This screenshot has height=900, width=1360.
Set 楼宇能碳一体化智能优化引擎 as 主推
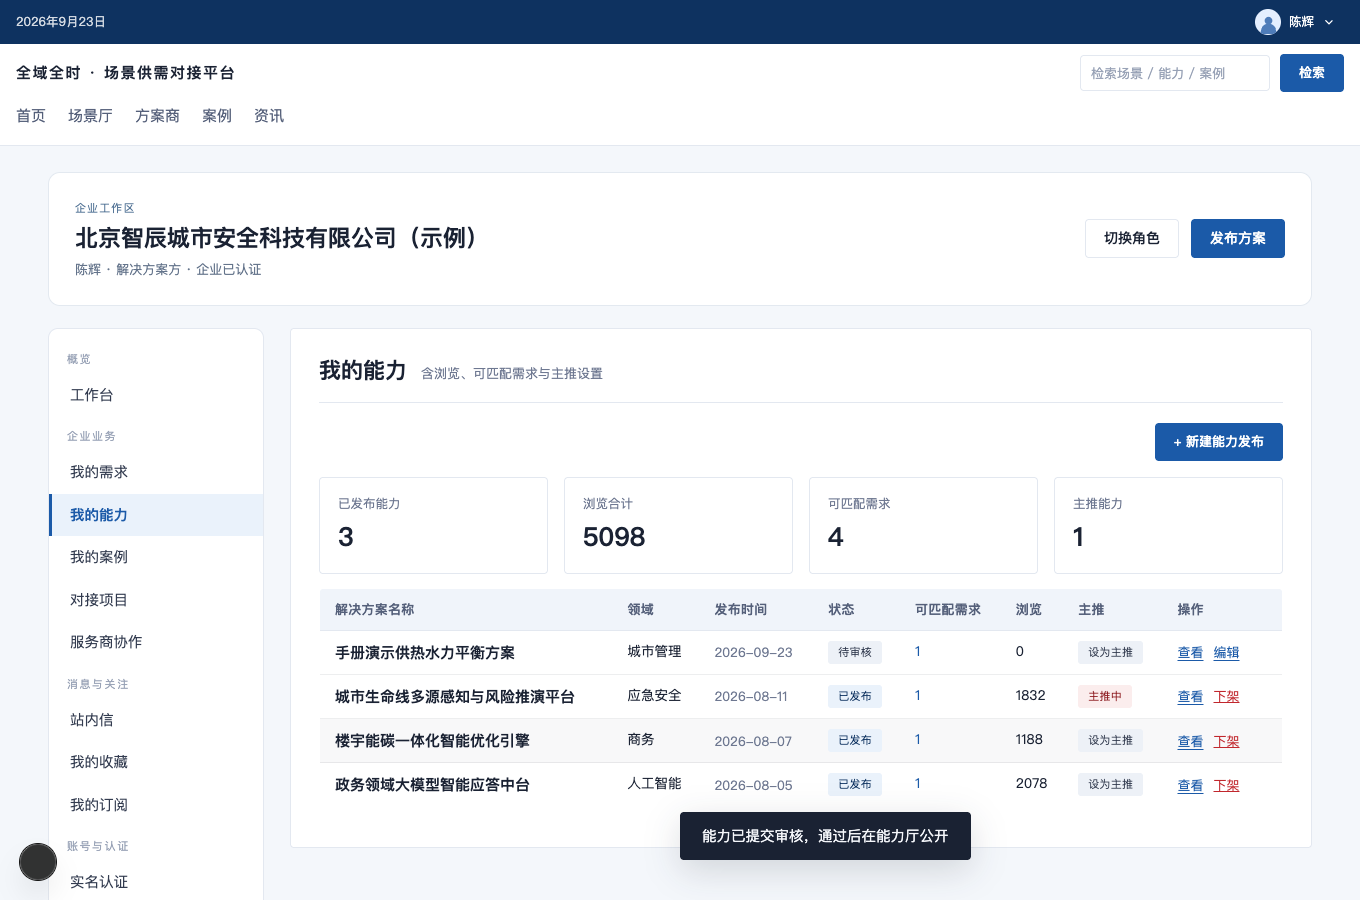1110,740
